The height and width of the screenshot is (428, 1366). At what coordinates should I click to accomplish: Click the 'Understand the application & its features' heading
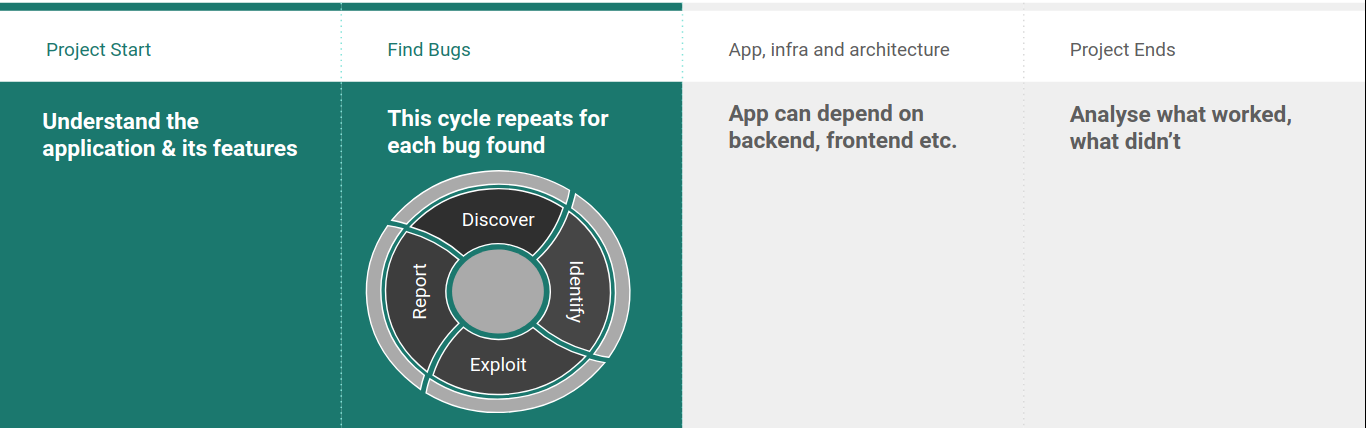[170, 135]
